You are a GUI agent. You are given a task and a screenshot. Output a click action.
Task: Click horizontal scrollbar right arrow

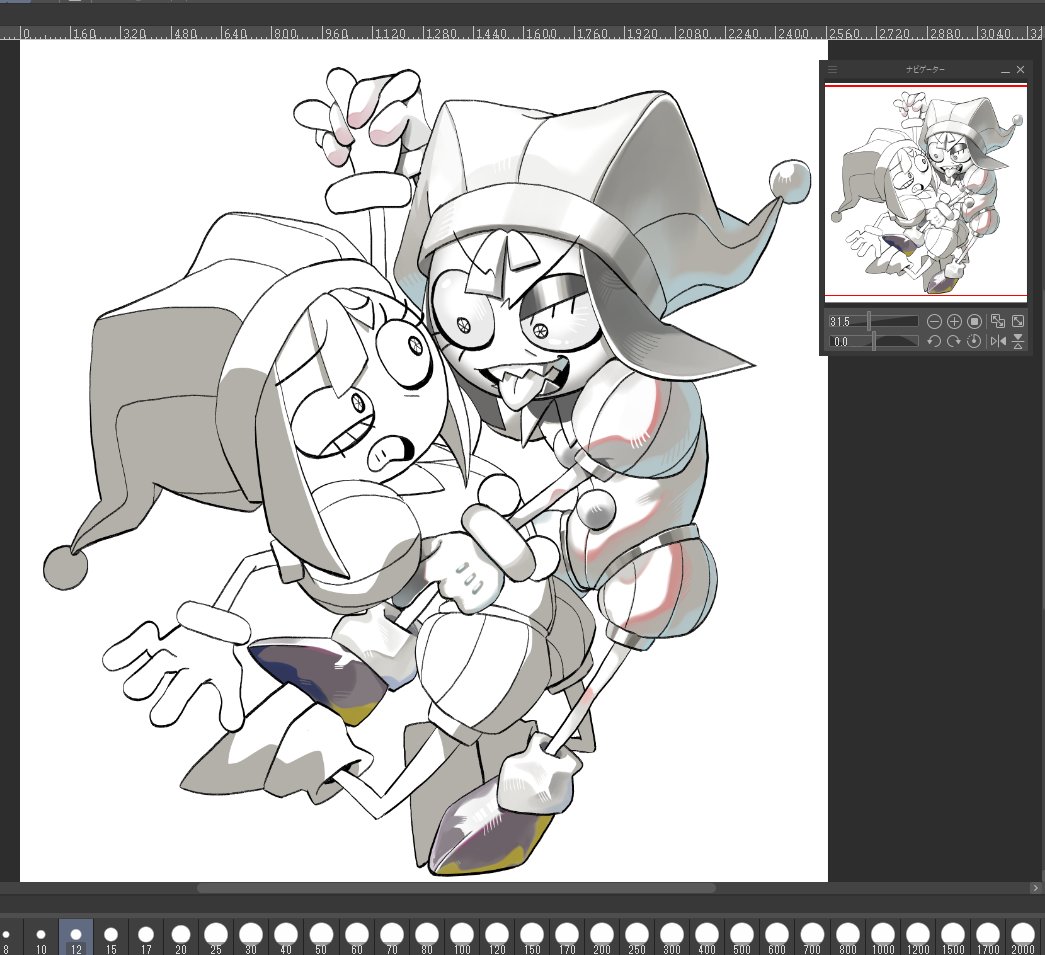[1035, 888]
